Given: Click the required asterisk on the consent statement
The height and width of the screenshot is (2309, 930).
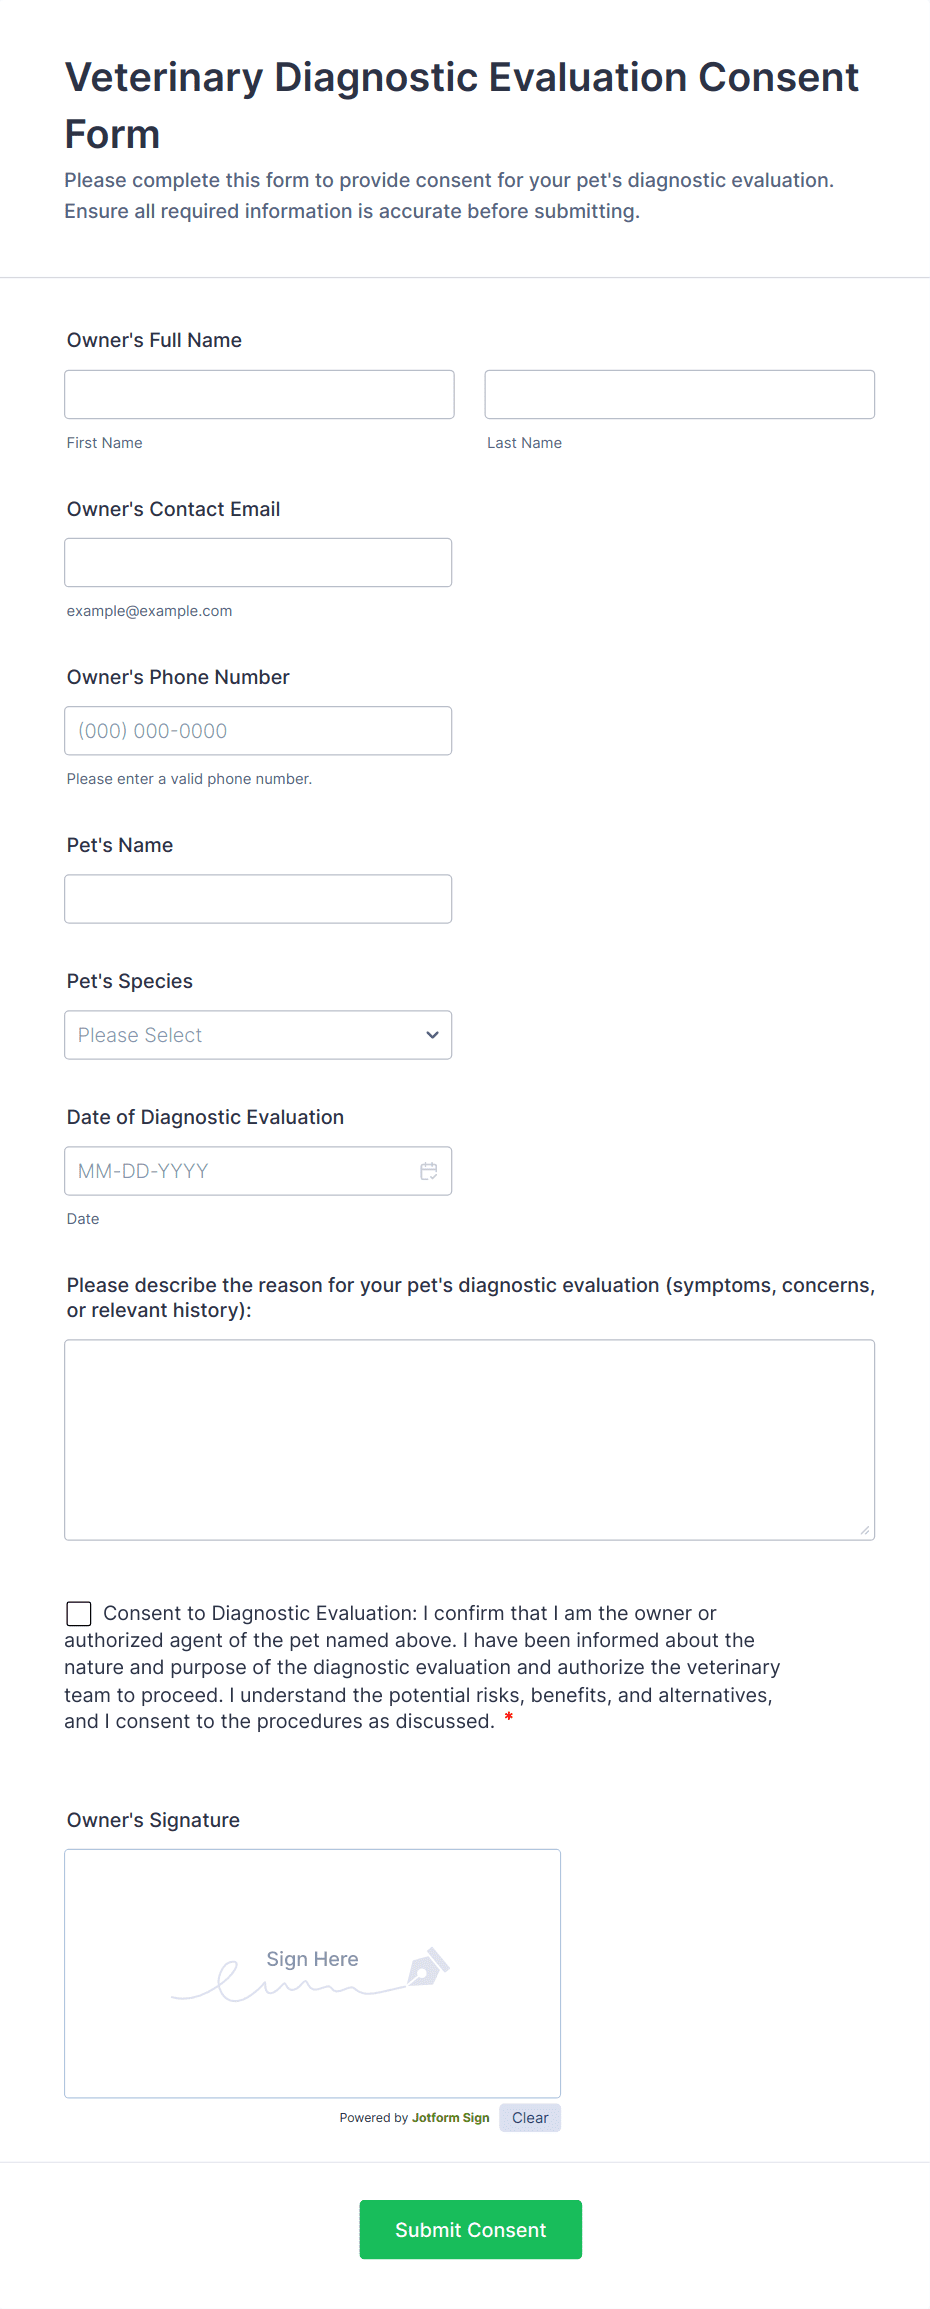Looking at the screenshot, I should 508,1717.
